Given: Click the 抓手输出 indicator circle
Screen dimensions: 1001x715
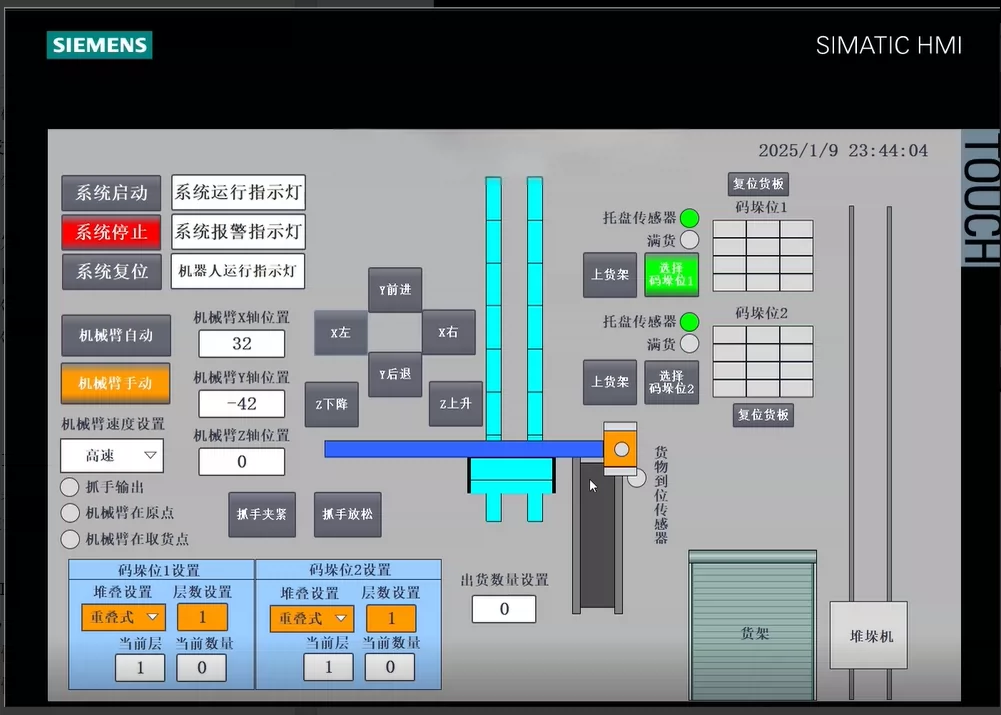Looking at the screenshot, I should (70, 487).
